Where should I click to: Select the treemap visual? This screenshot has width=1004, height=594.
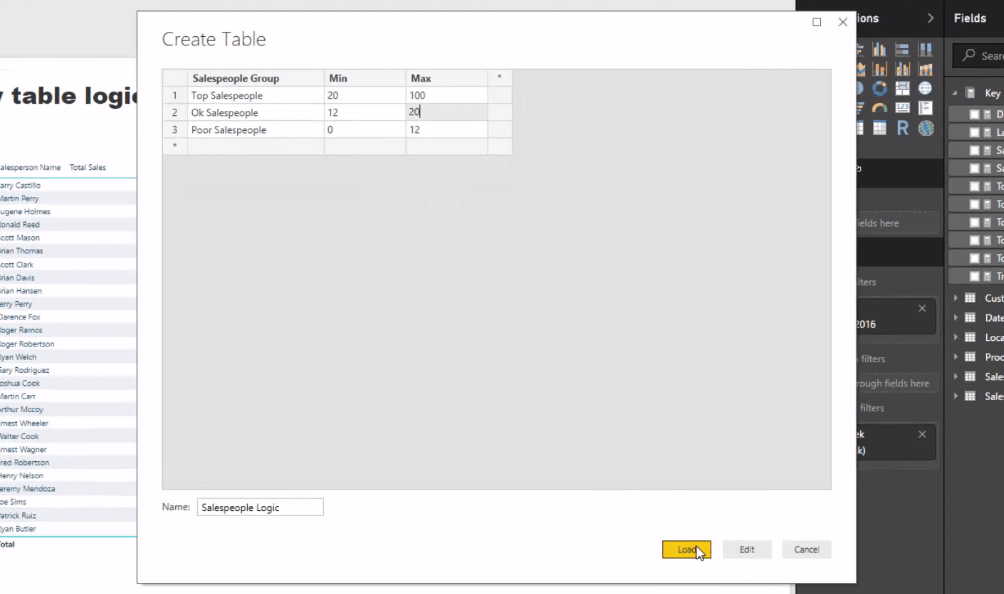pyautogui.click(x=902, y=88)
